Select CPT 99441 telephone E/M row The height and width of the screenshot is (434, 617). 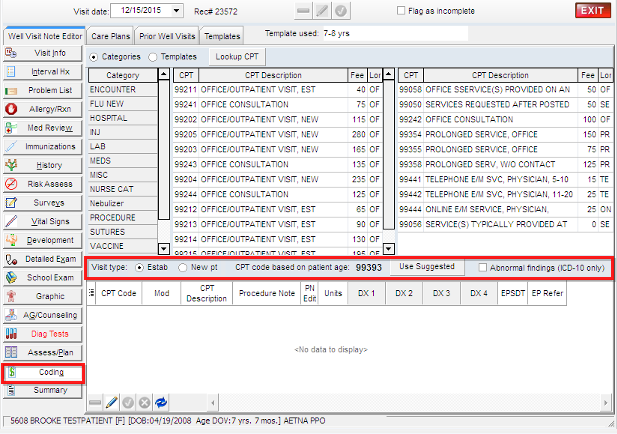(x=505, y=179)
